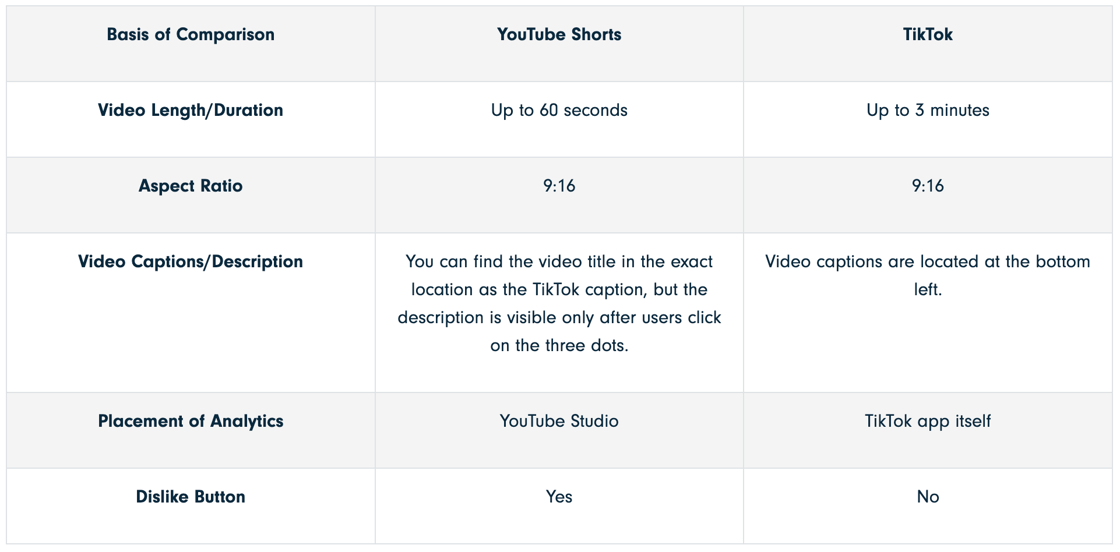Select the 'Video Captions/Description' row label
This screenshot has width=1120, height=552.
pyautogui.click(x=190, y=262)
